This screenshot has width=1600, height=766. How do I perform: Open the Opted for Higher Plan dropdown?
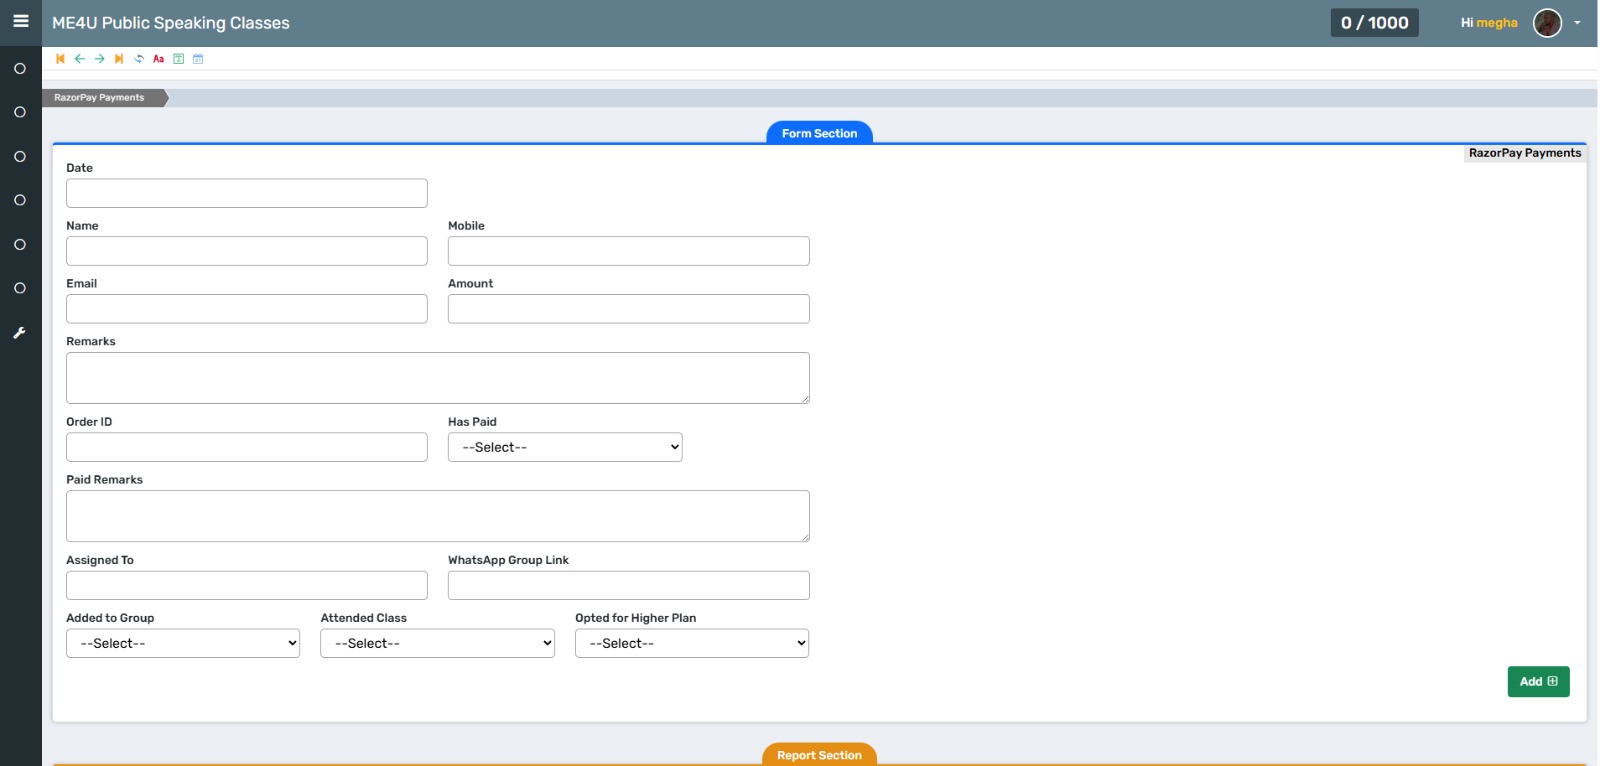691,643
